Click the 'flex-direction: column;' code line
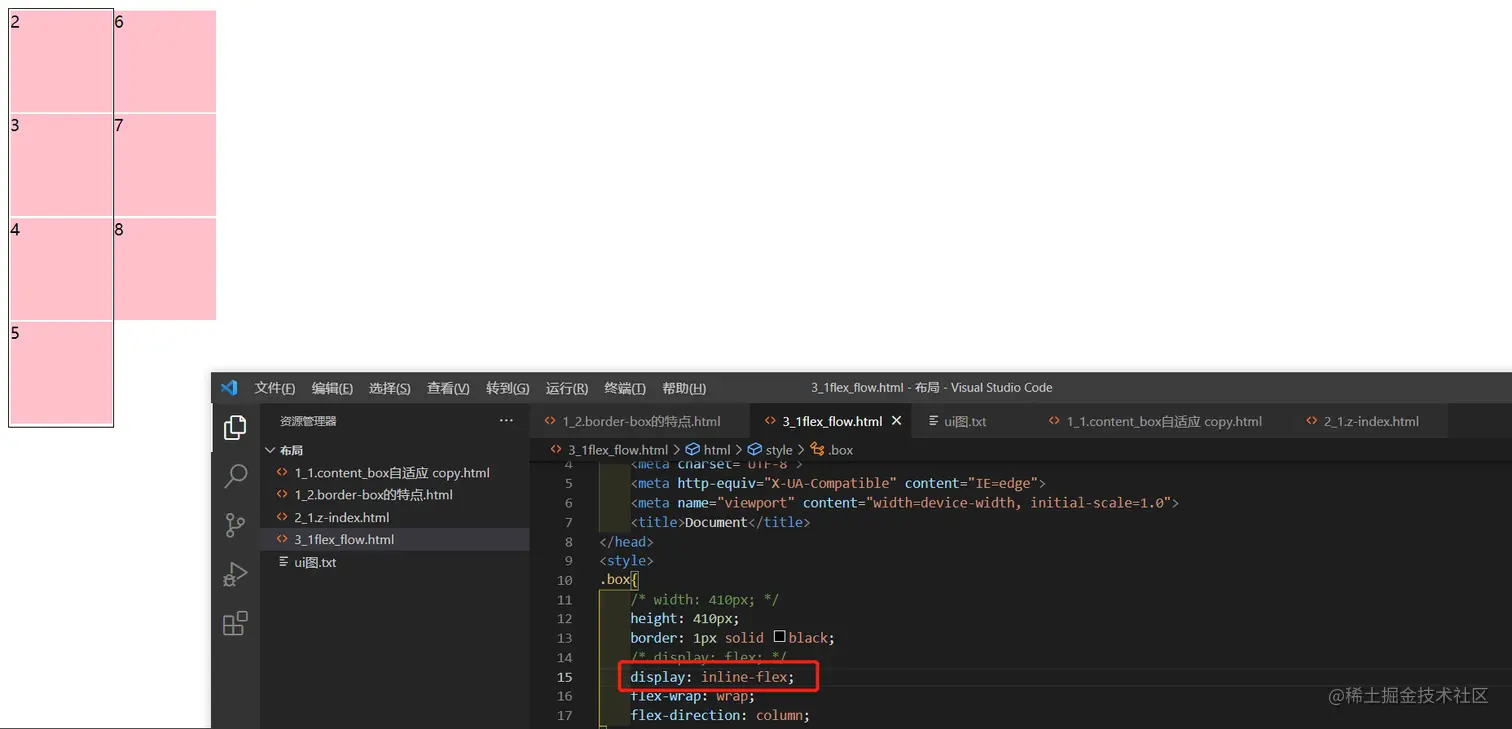The height and width of the screenshot is (729, 1512). tap(719, 715)
